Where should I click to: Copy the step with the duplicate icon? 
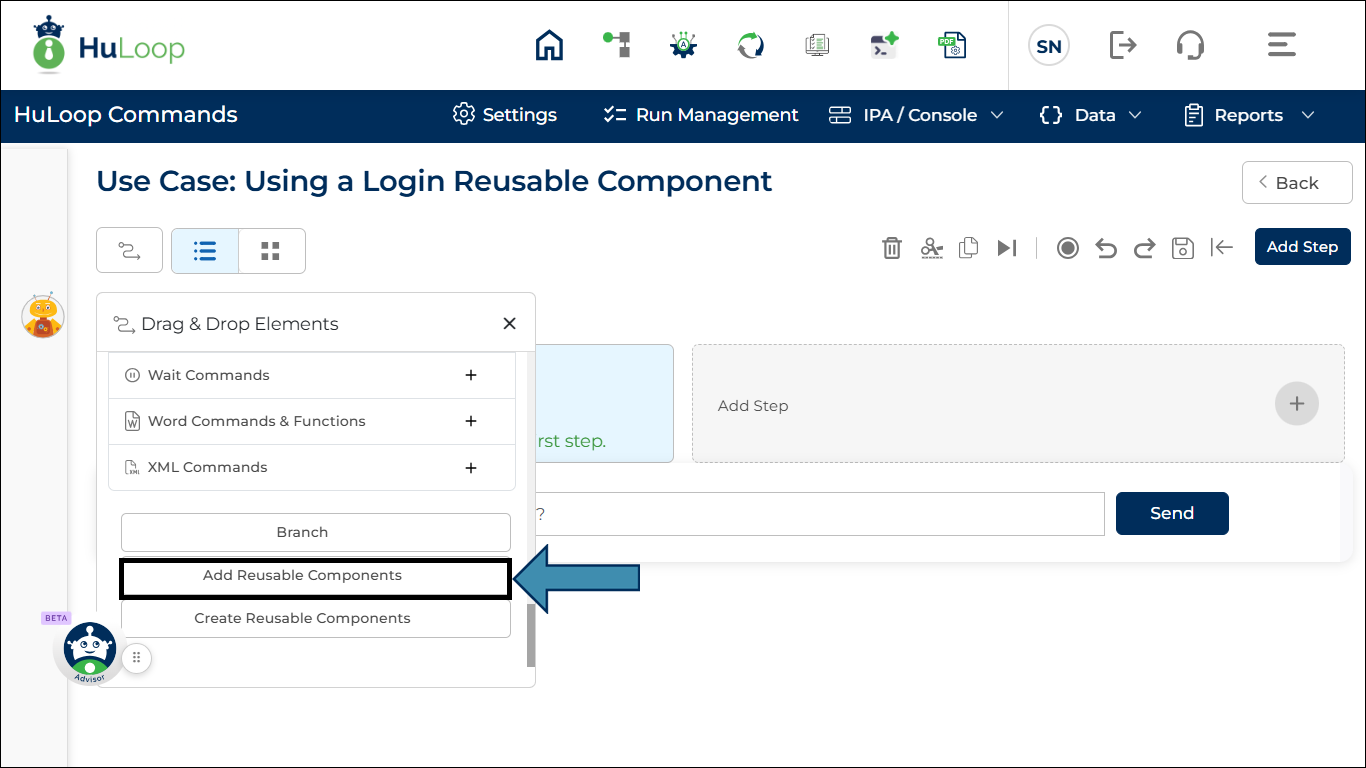click(x=968, y=247)
